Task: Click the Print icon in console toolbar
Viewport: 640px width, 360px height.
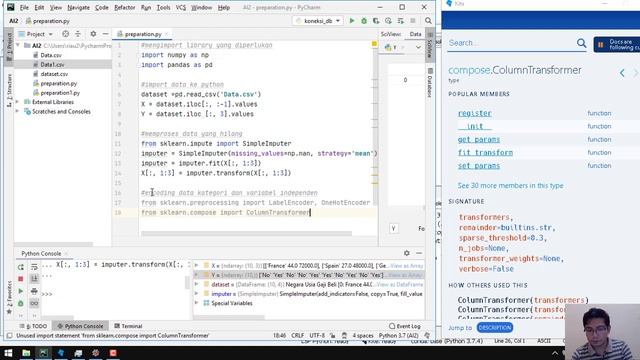Action: point(34,291)
